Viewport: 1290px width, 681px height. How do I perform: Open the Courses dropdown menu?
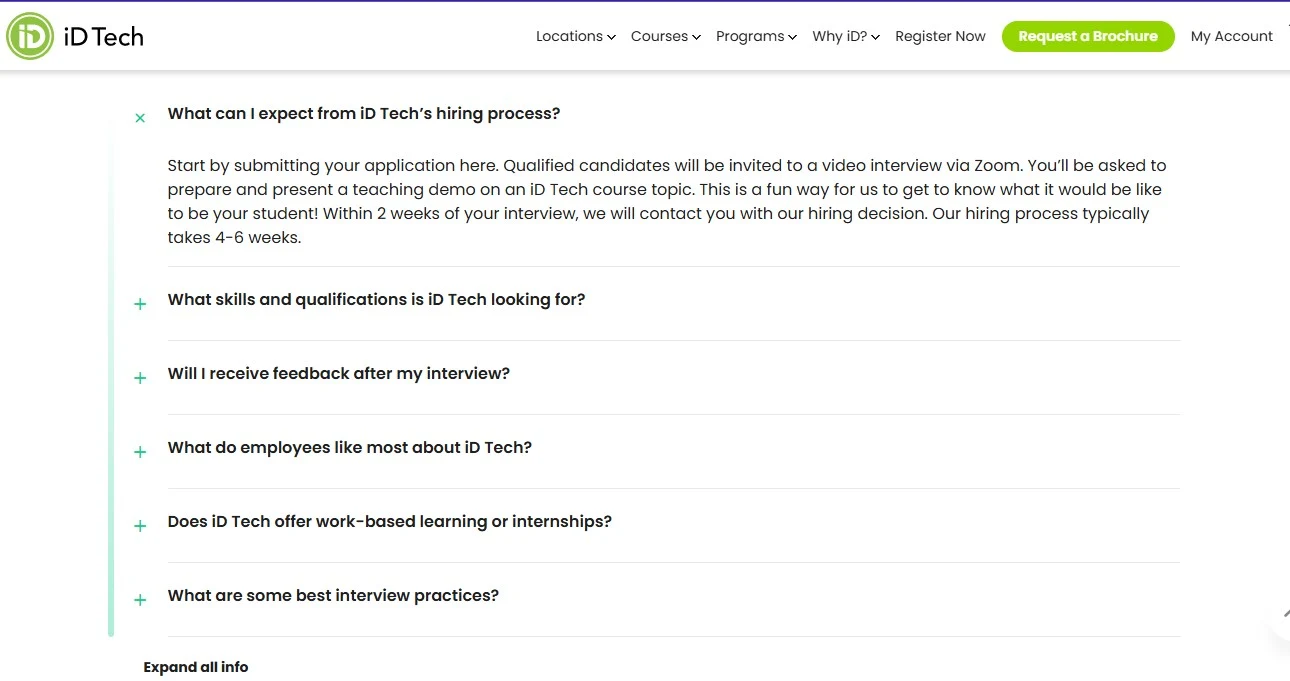point(665,36)
